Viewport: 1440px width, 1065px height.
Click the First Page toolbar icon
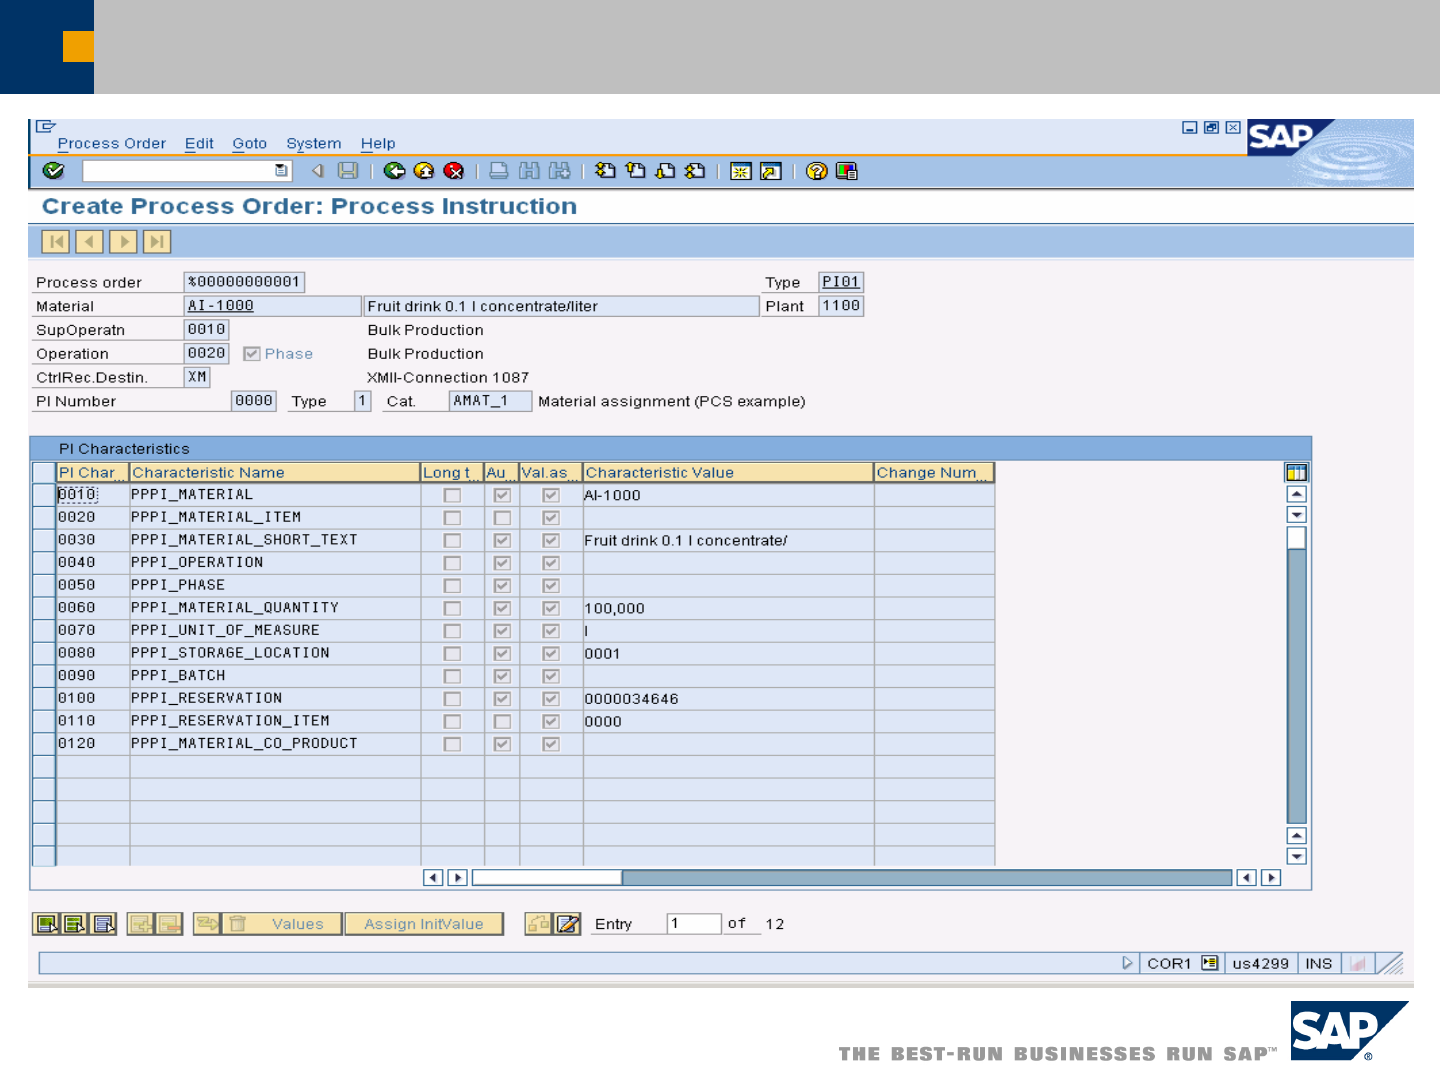coord(605,171)
